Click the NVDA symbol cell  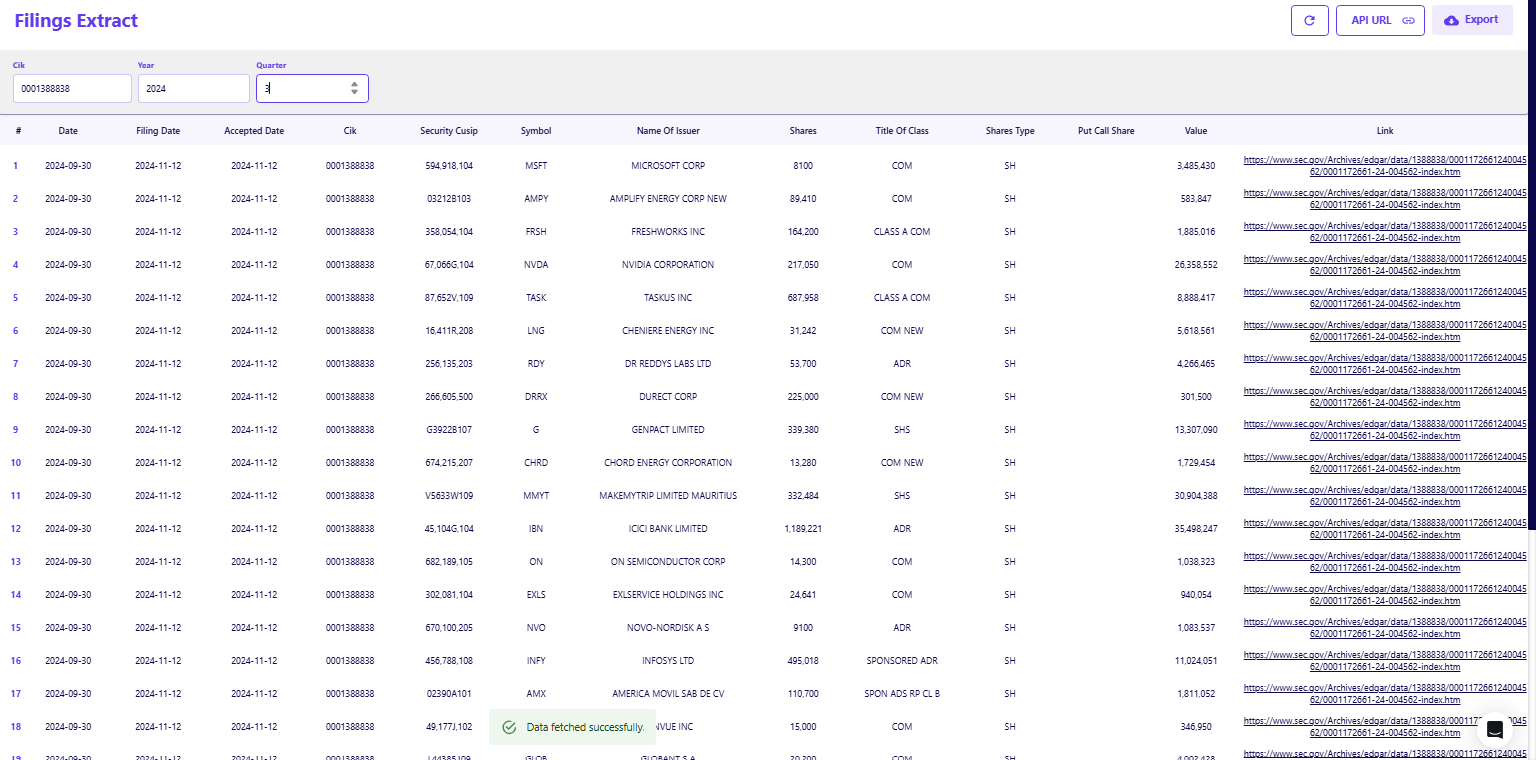tap(536, 265)
